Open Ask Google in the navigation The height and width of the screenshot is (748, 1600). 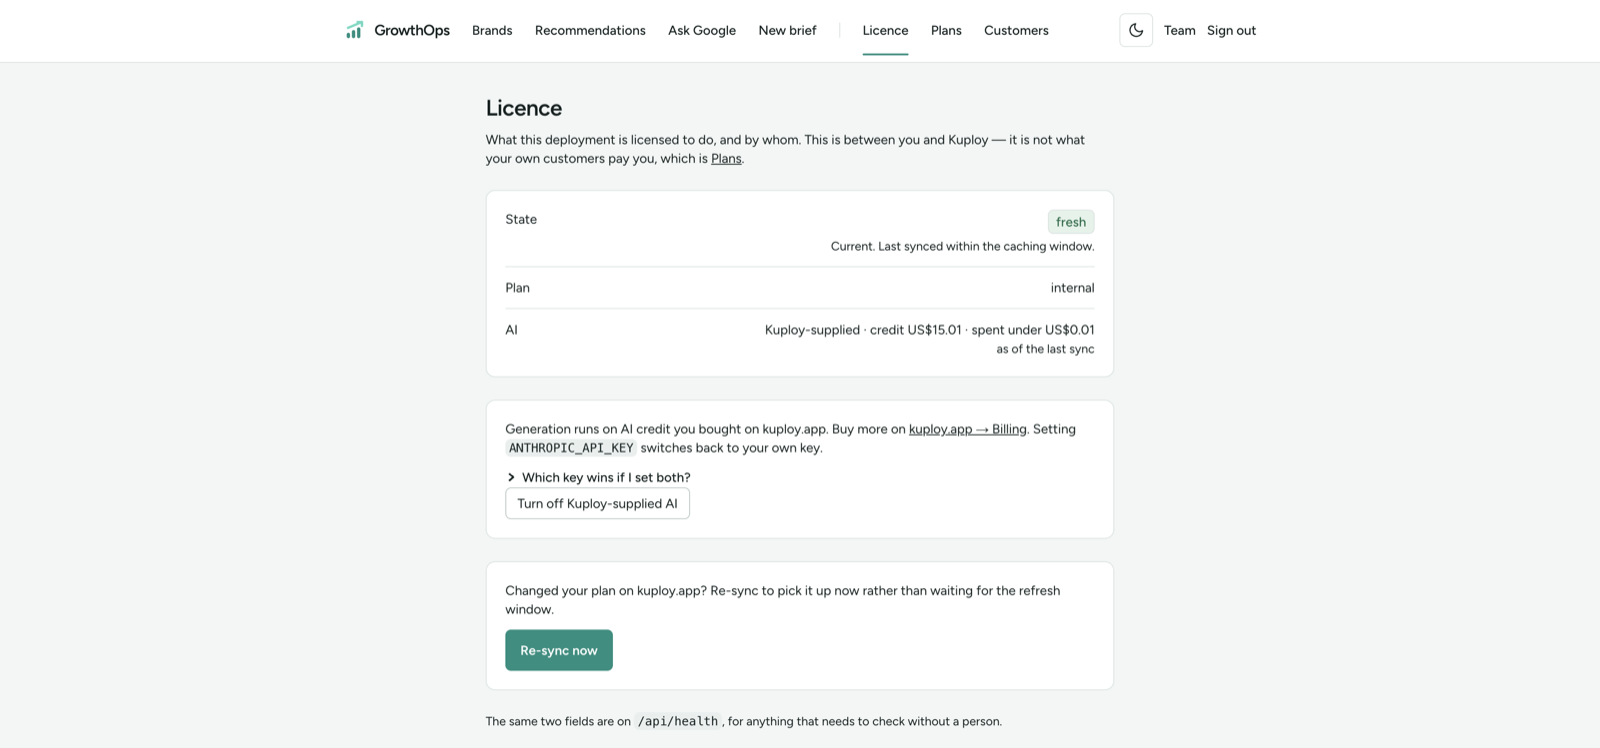coord(702,30)
